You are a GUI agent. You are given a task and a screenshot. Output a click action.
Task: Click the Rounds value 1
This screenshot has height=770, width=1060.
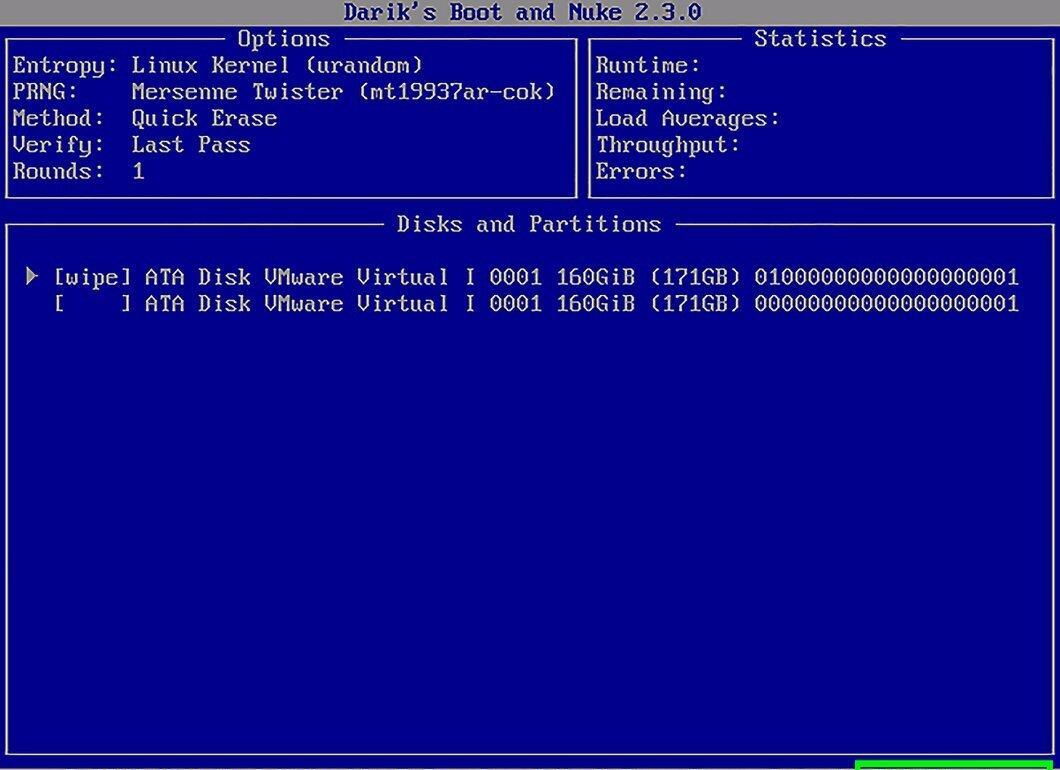(x=138, y=171)
